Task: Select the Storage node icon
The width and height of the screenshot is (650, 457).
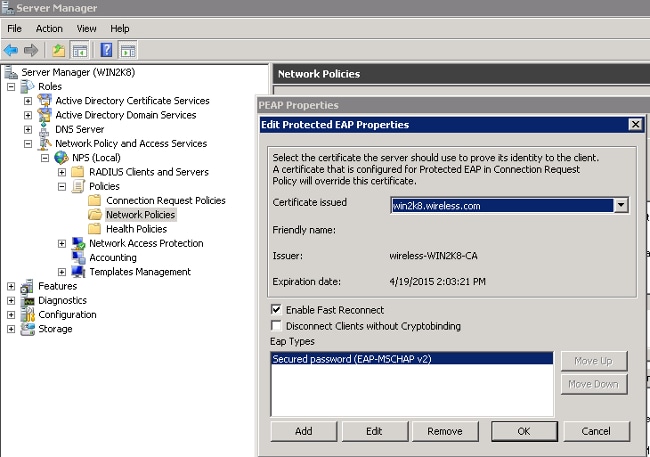Action: (28, 329)
